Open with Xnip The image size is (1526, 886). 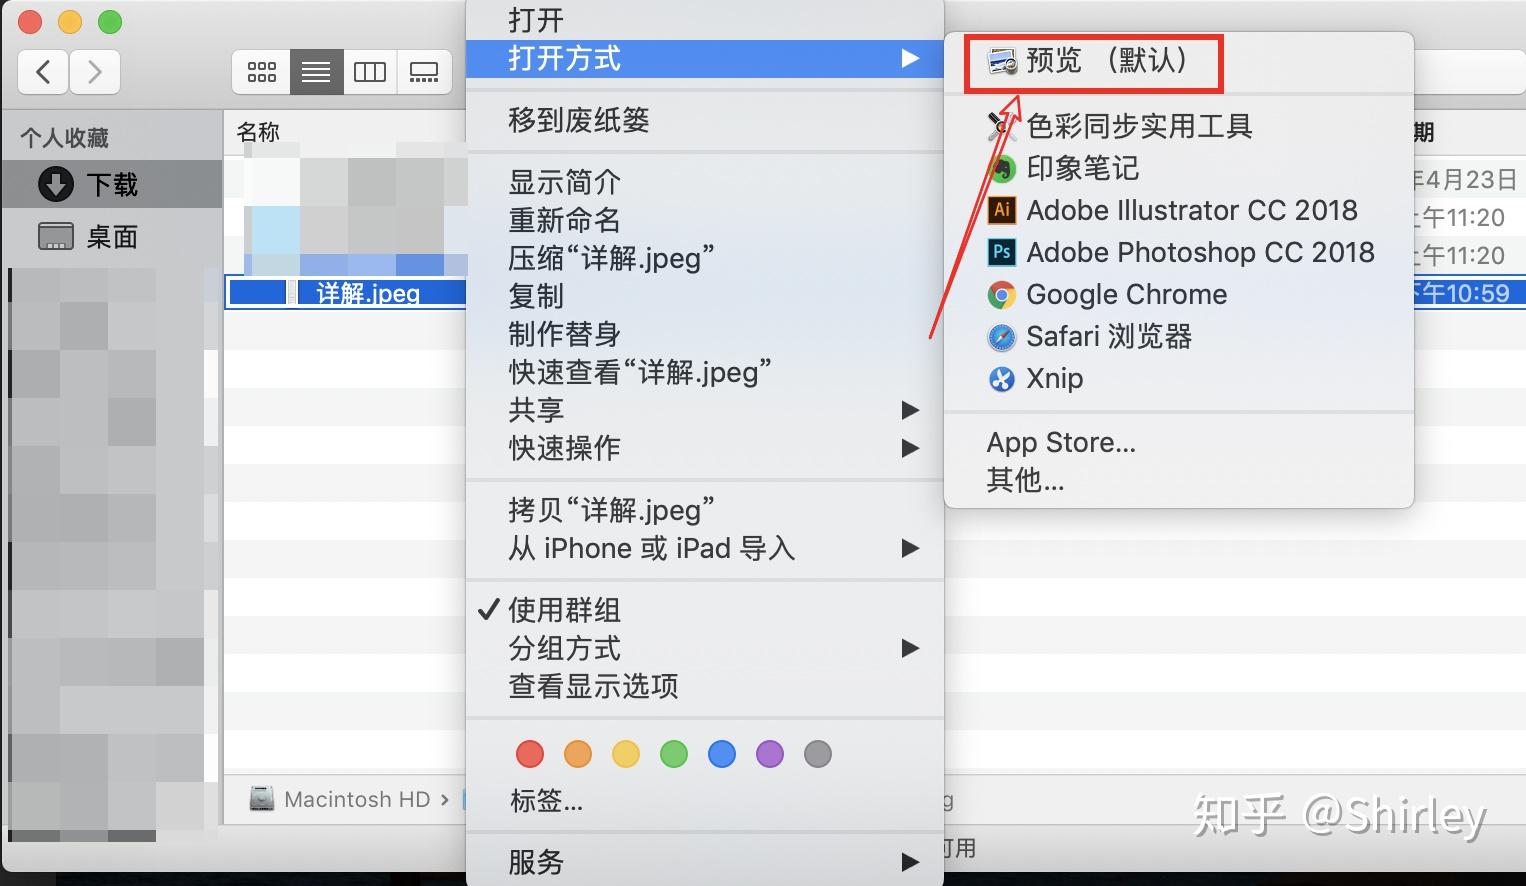click(1179, 378)
